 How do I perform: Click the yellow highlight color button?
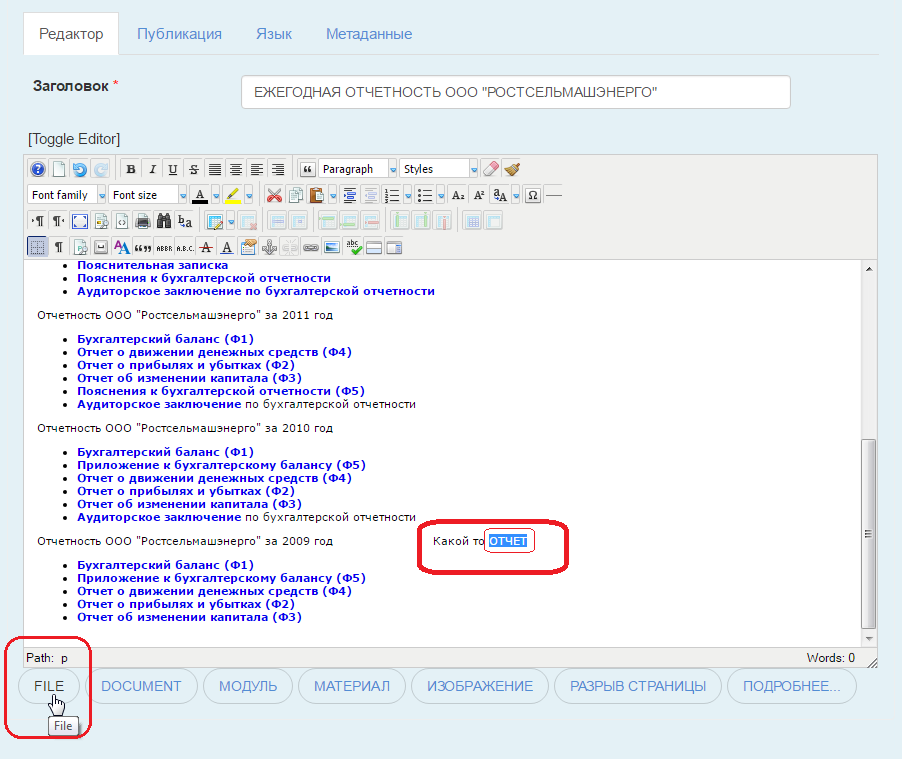click(232, 196)
